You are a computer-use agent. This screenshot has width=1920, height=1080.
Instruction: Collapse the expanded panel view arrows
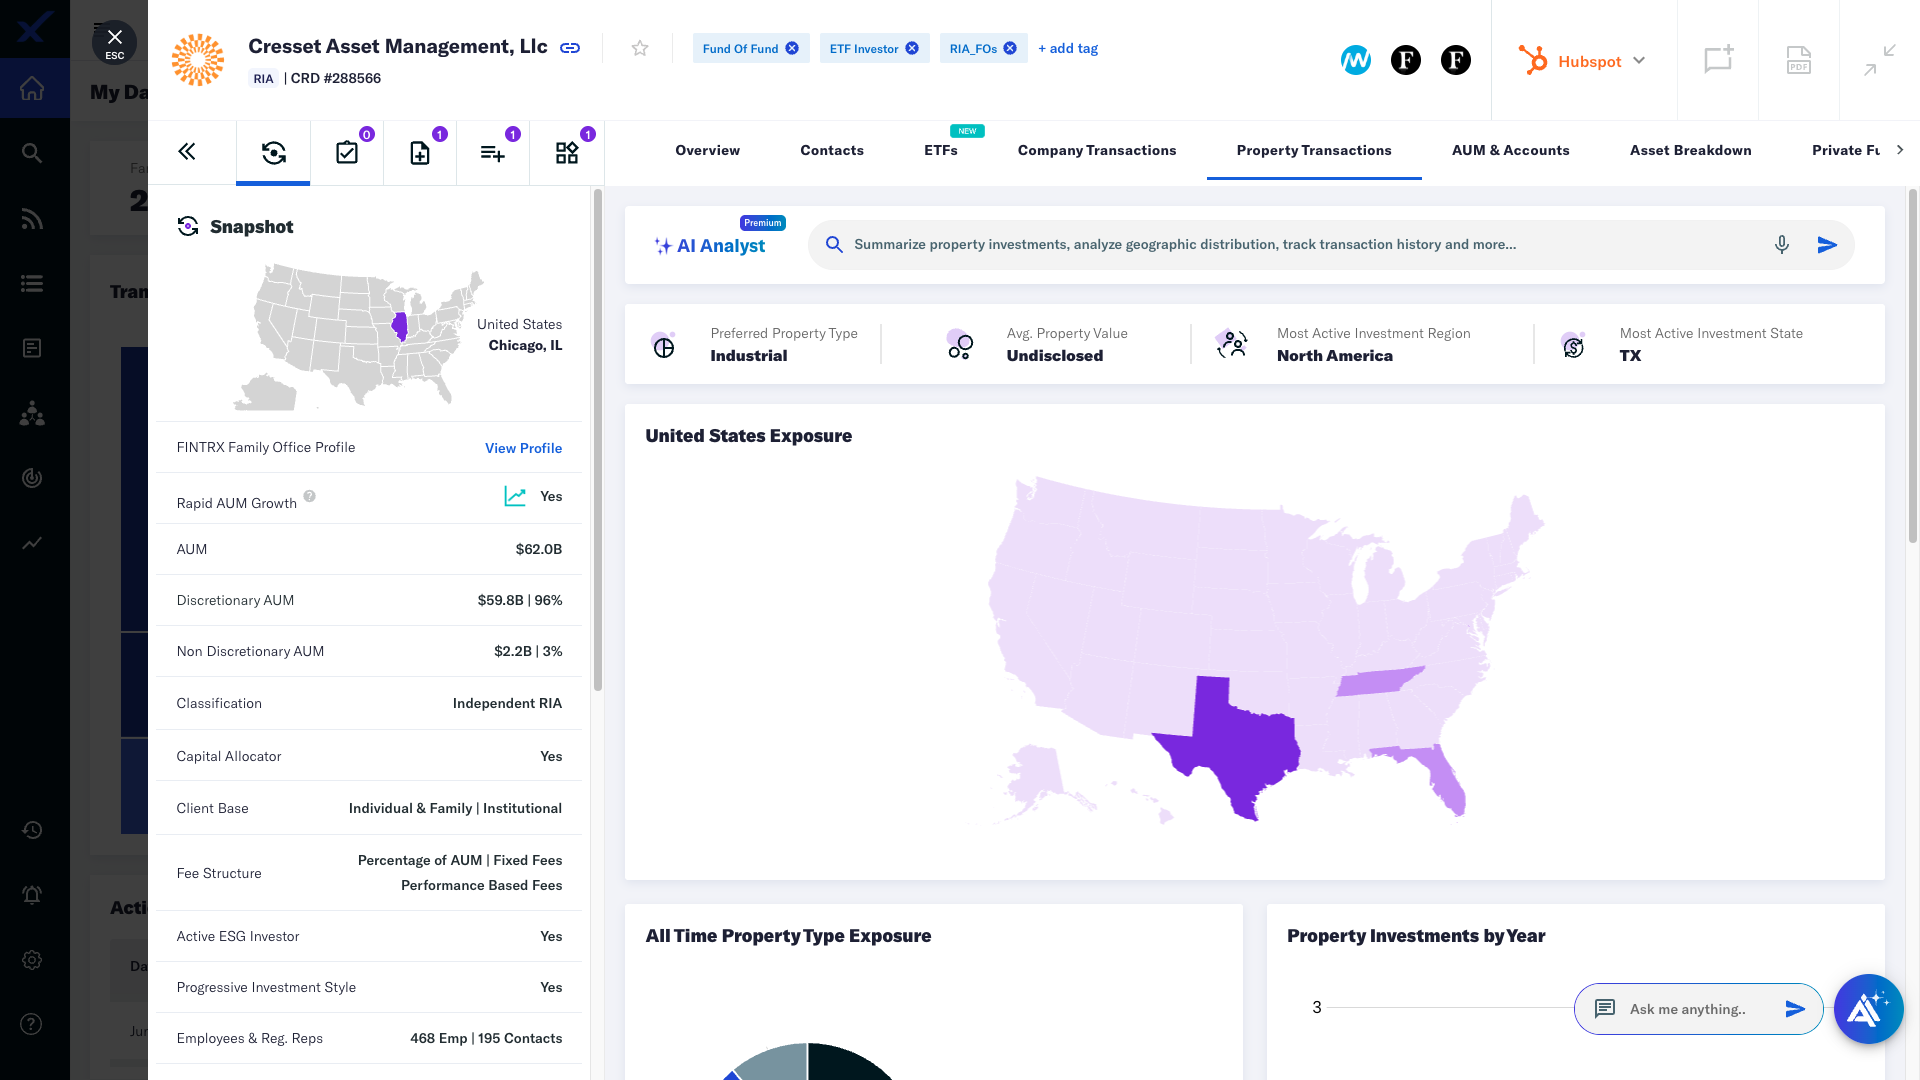pos(1880,60)
